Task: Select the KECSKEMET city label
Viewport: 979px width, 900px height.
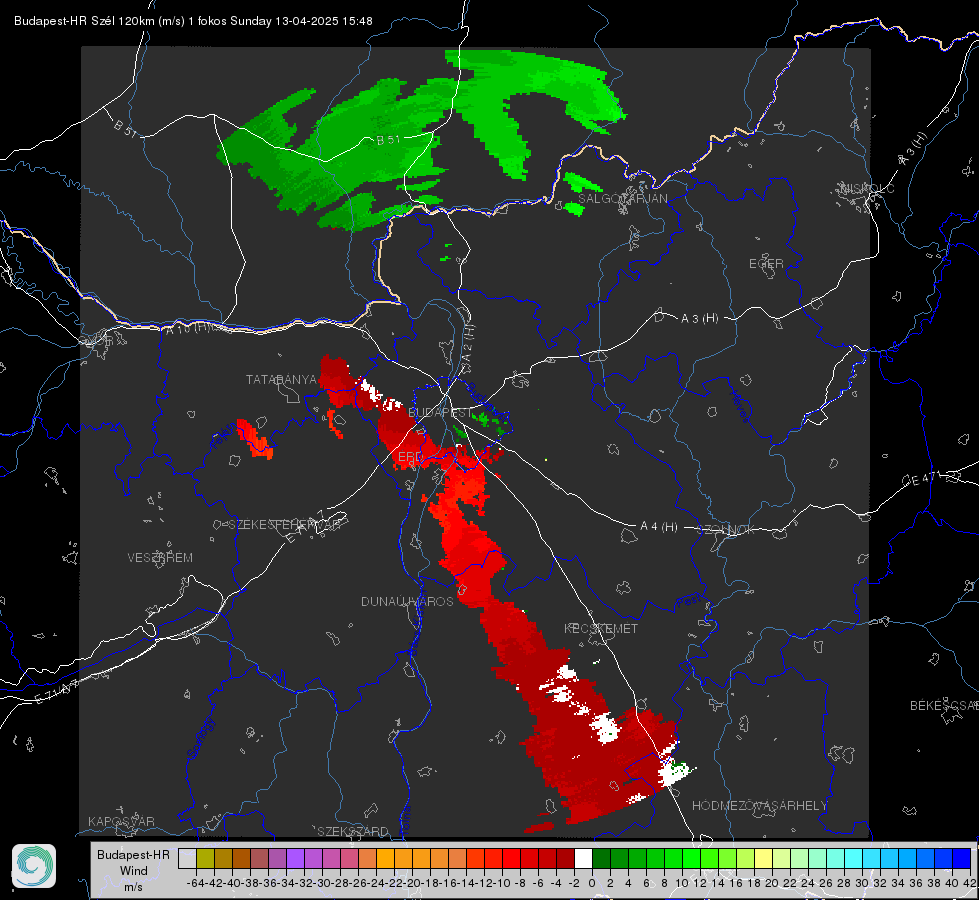Action: pyautogui.click(x=601, y=628)
